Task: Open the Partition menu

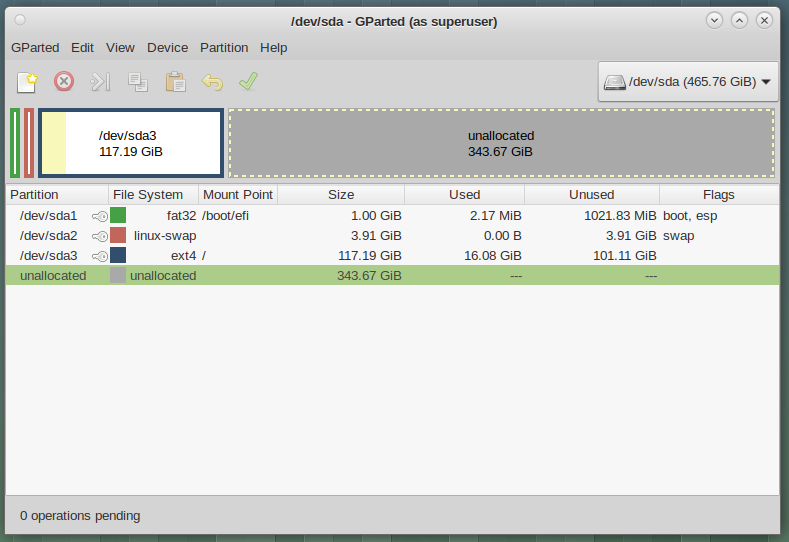Action: coord(224,47)
